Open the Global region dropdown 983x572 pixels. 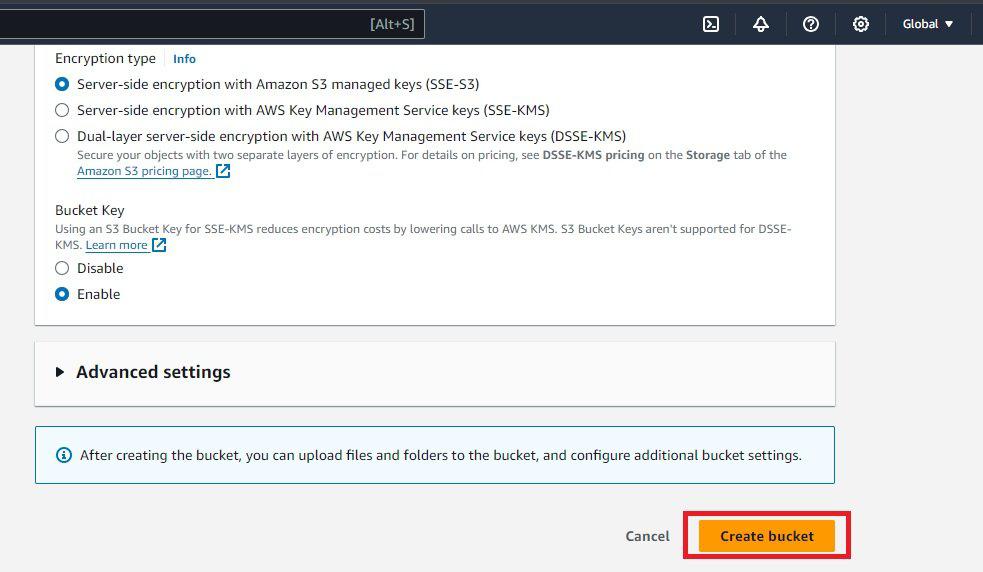click(x=928, y=24)
